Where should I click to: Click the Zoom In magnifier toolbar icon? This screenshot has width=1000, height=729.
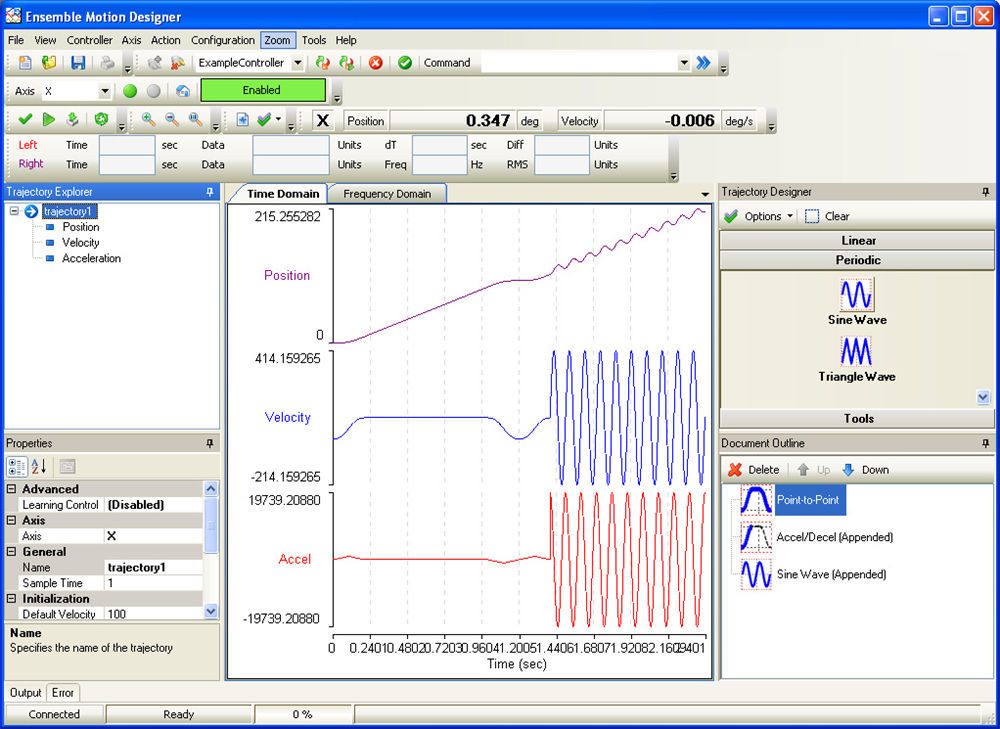coord(148,119)
